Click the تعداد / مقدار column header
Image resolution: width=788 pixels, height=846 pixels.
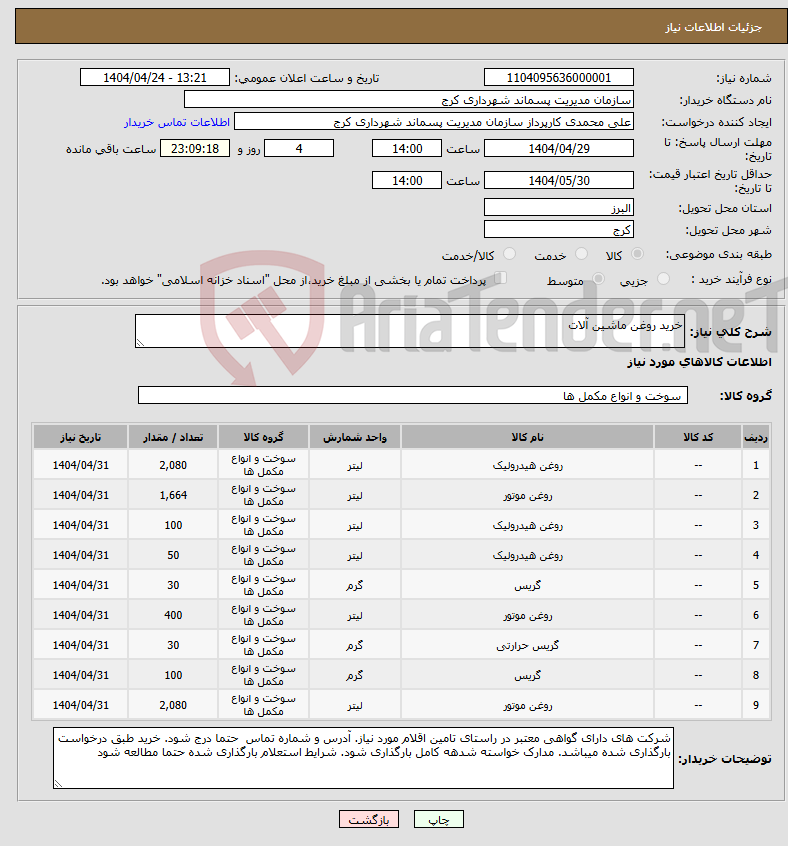pos(173,437)
